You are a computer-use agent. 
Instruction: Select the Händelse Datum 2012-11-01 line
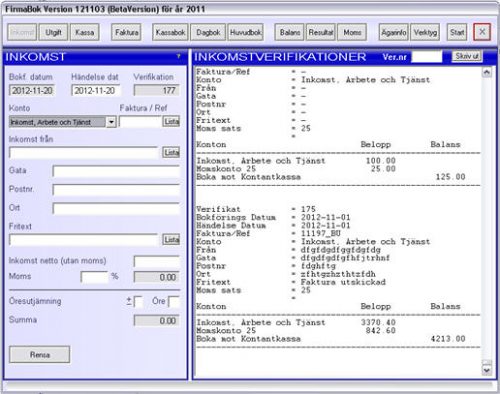point(273,226)
